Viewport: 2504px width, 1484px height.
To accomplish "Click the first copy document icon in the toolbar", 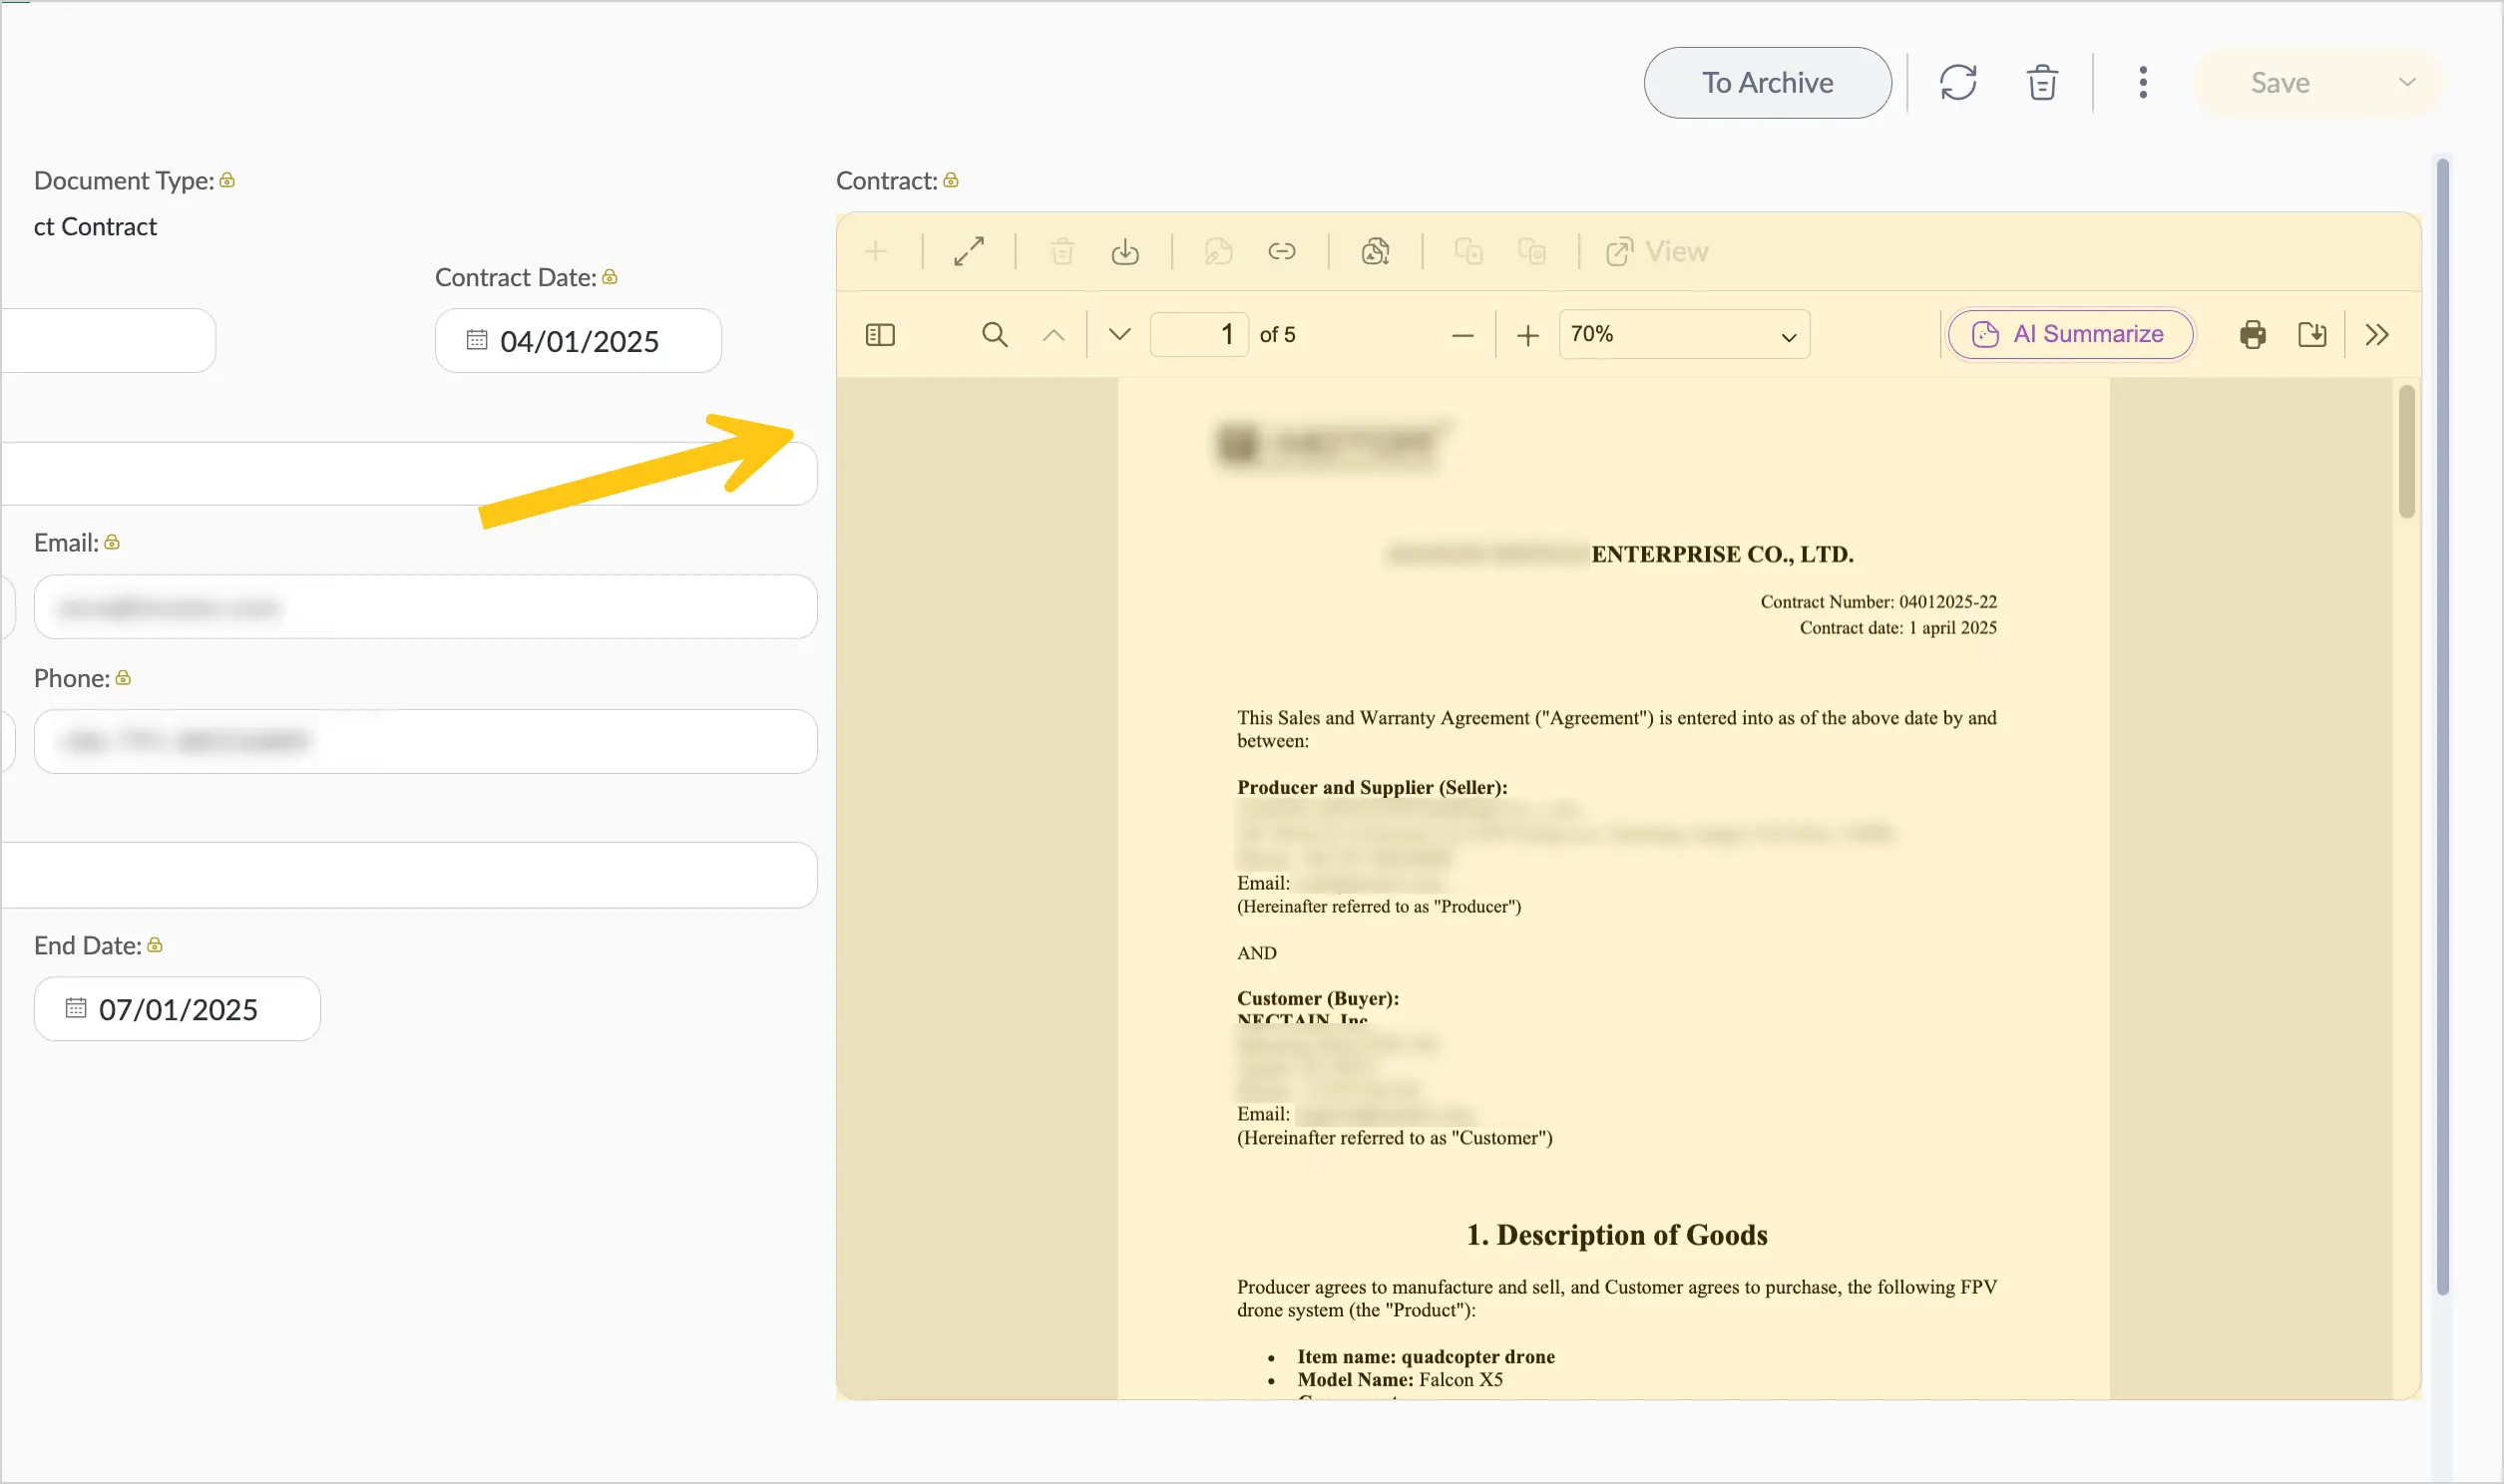I will (1468, 251).
